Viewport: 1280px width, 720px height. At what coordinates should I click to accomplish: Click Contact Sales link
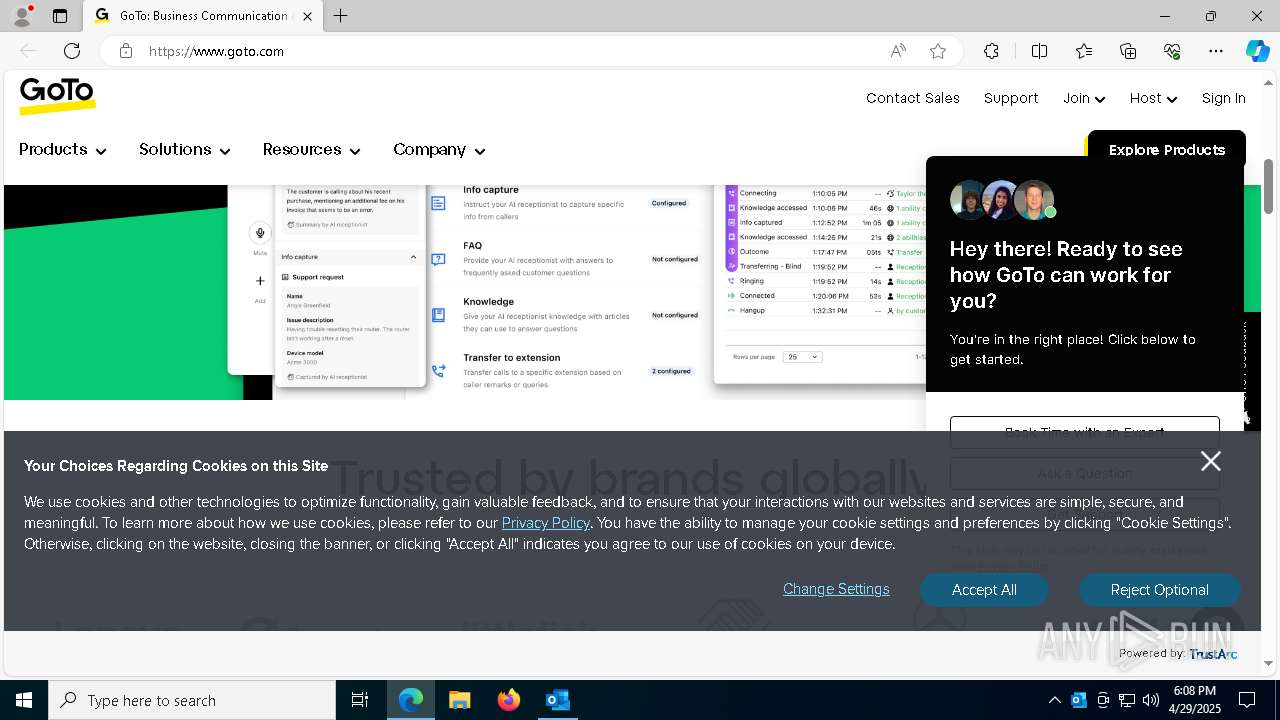coord(913,98)
